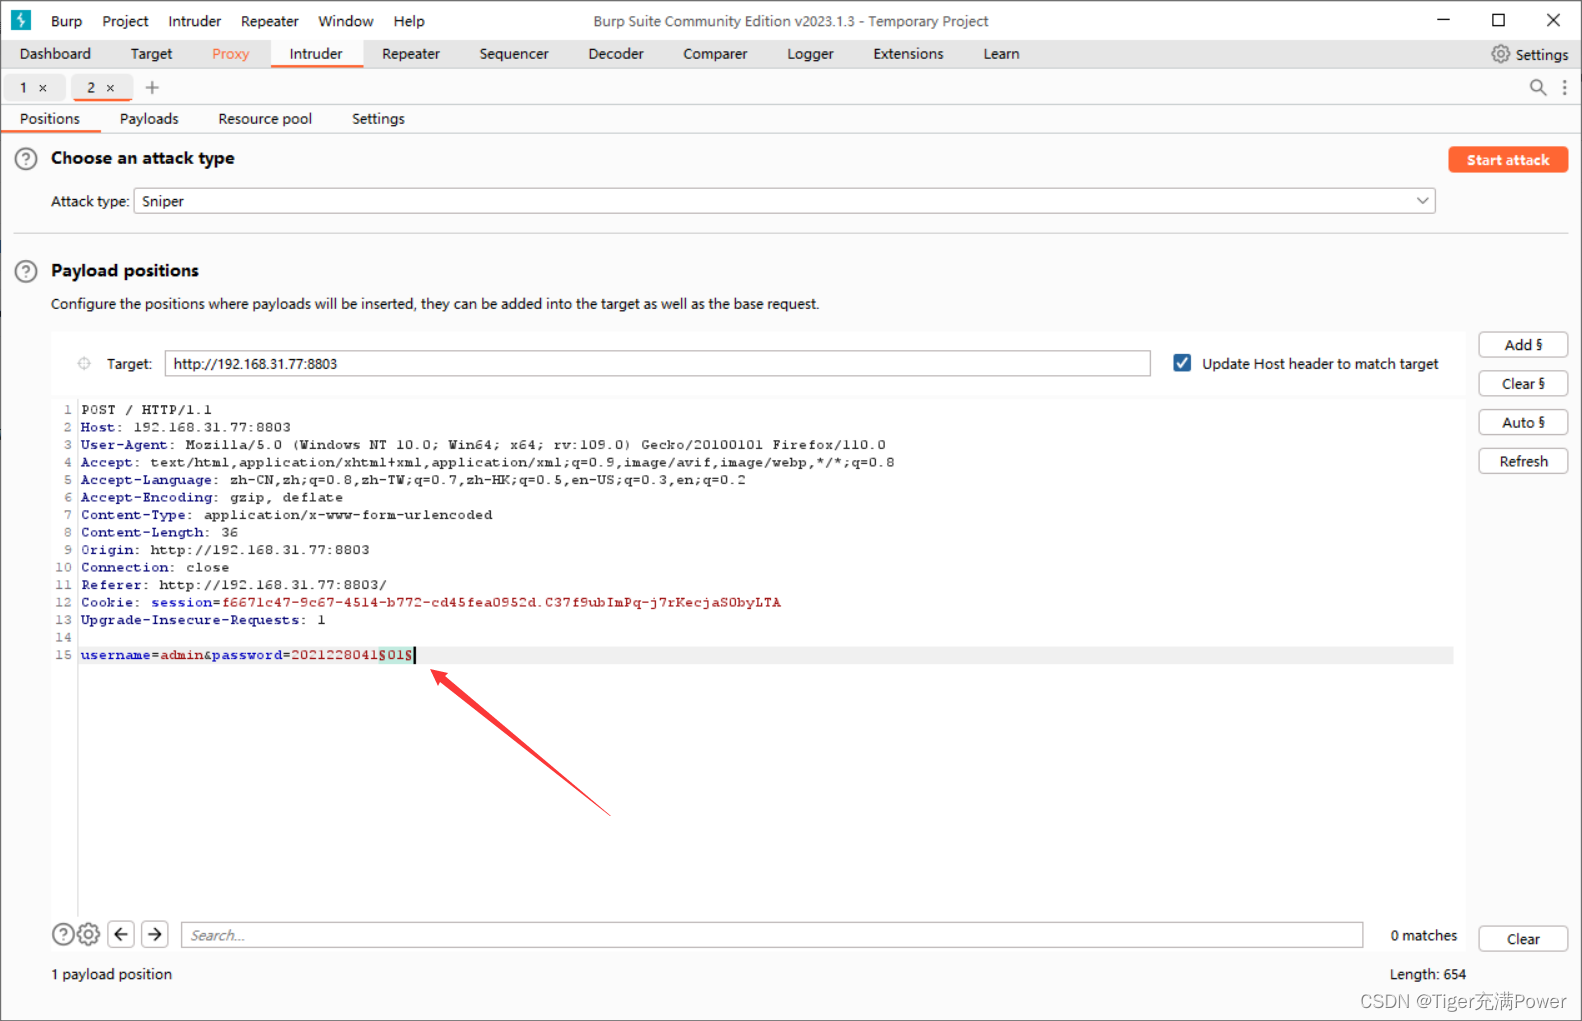Viewport: 1582px width, 1021px height.
Task: Click the Start attack button
Action: (x=1508, y=160)
